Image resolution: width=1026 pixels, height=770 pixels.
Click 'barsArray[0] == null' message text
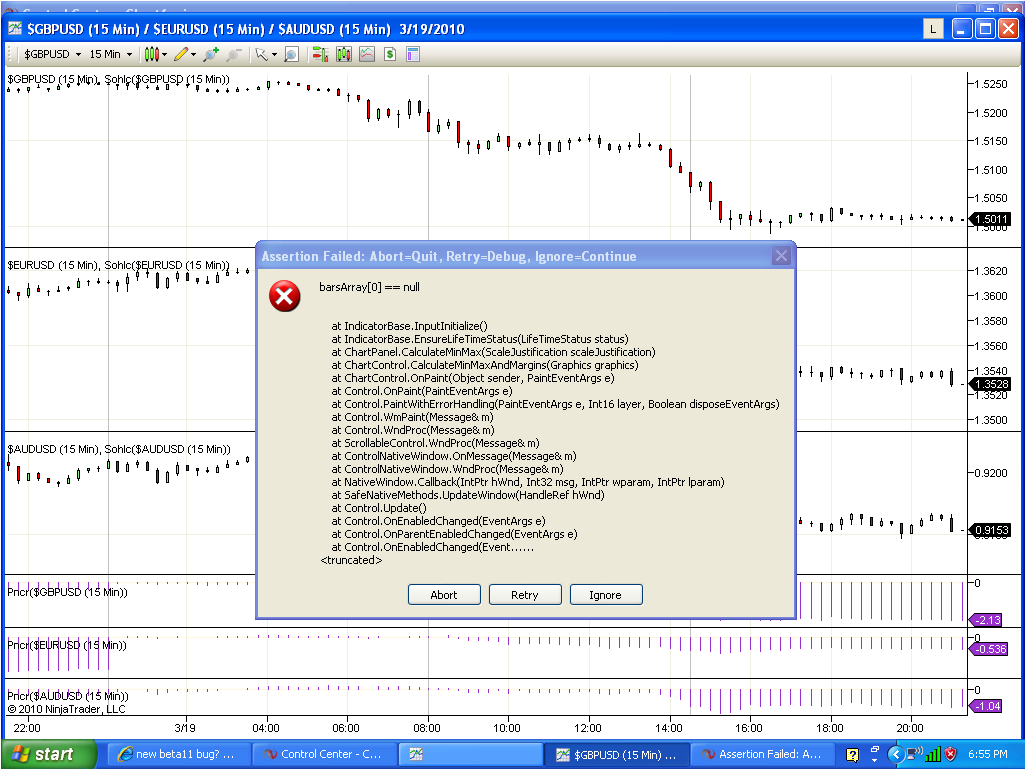click(370, 287)
